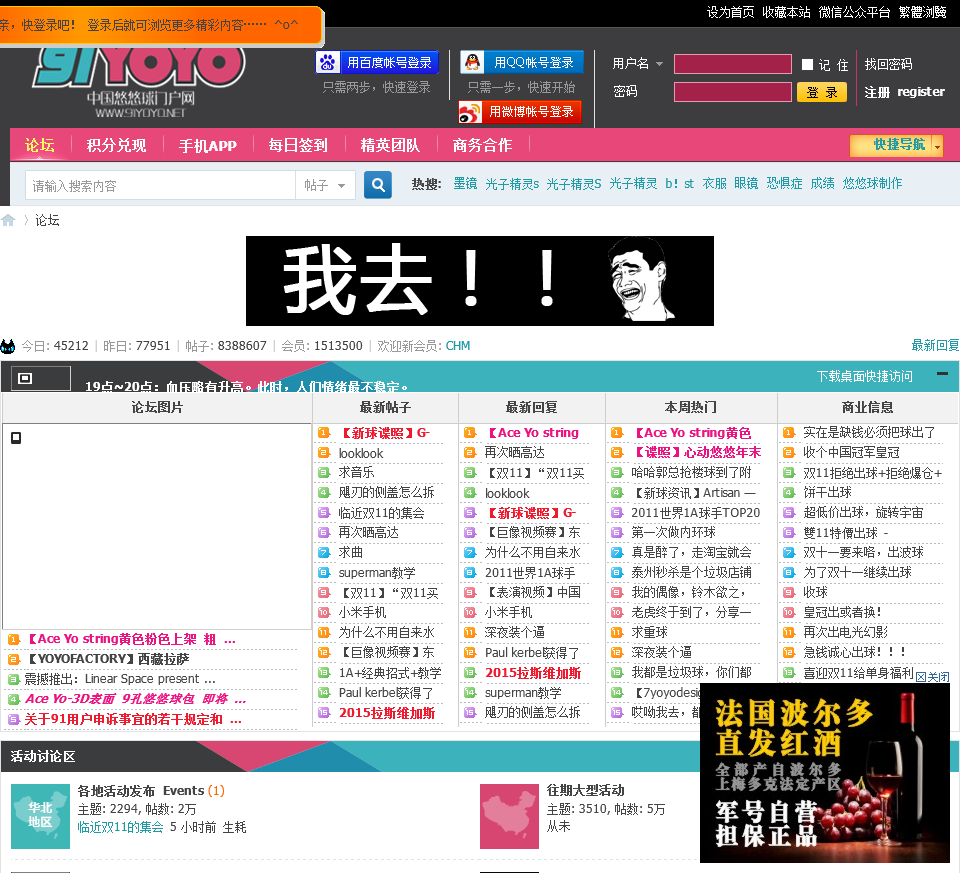
Task: Click hot search term 衣服
Action: pos(714,184)
